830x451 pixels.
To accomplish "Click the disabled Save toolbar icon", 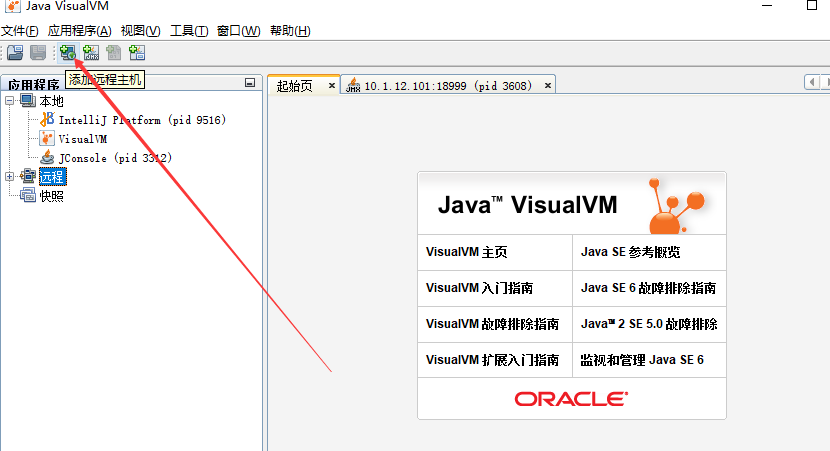I will pyautogui.click(x=38, y=52).
